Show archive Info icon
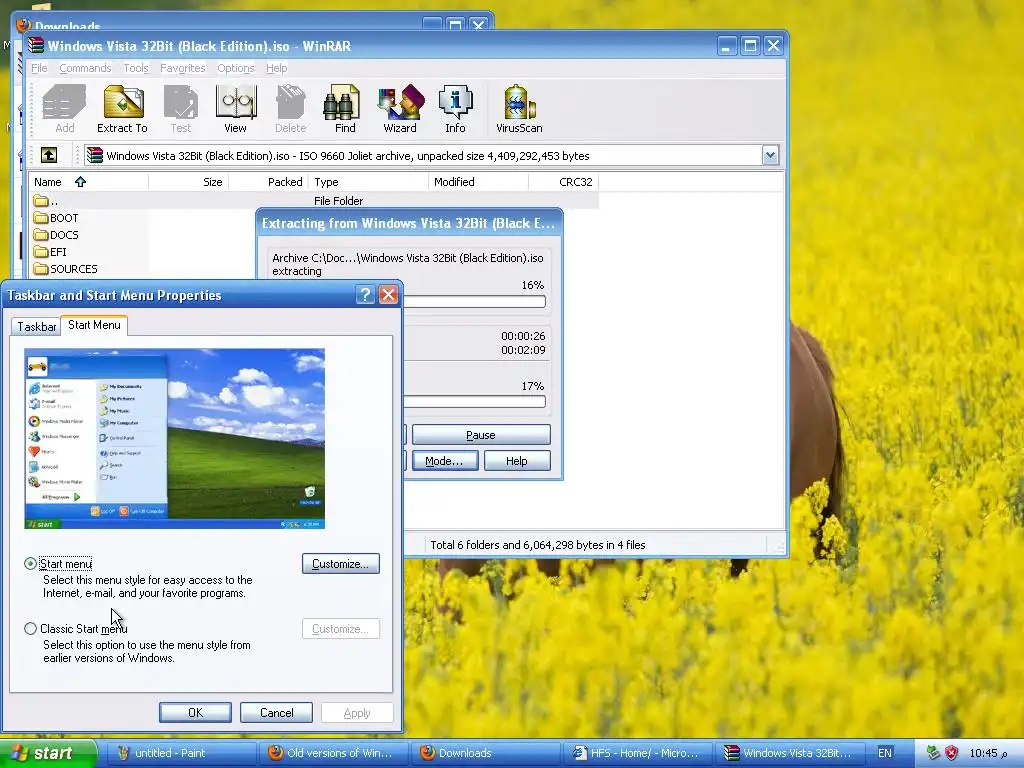Image resolution: width=1024 pixels, height=768 pixels. coord(455,108)
